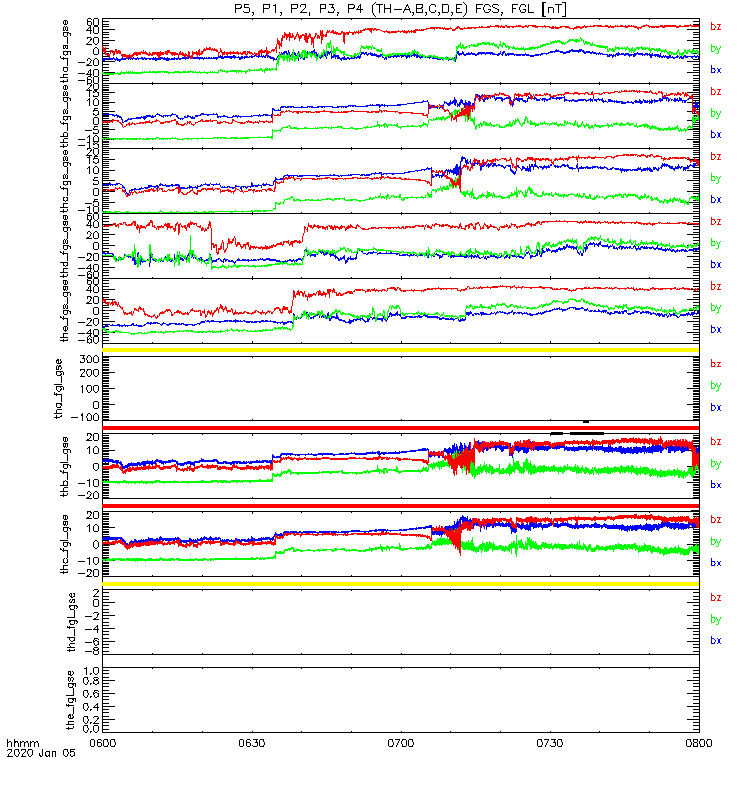Image resolution: width=750 pixels, height=800 pixels.
Task: Click the 'thd_fgl_gse' panel axis label
Action: [x=71, y=622]
